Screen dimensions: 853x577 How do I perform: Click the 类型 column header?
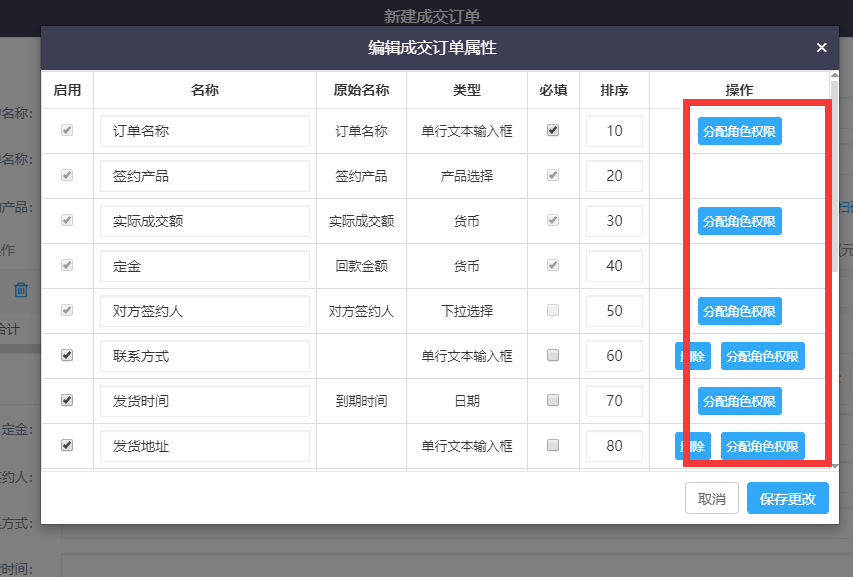pyautogui.click(x=467, y=90)
